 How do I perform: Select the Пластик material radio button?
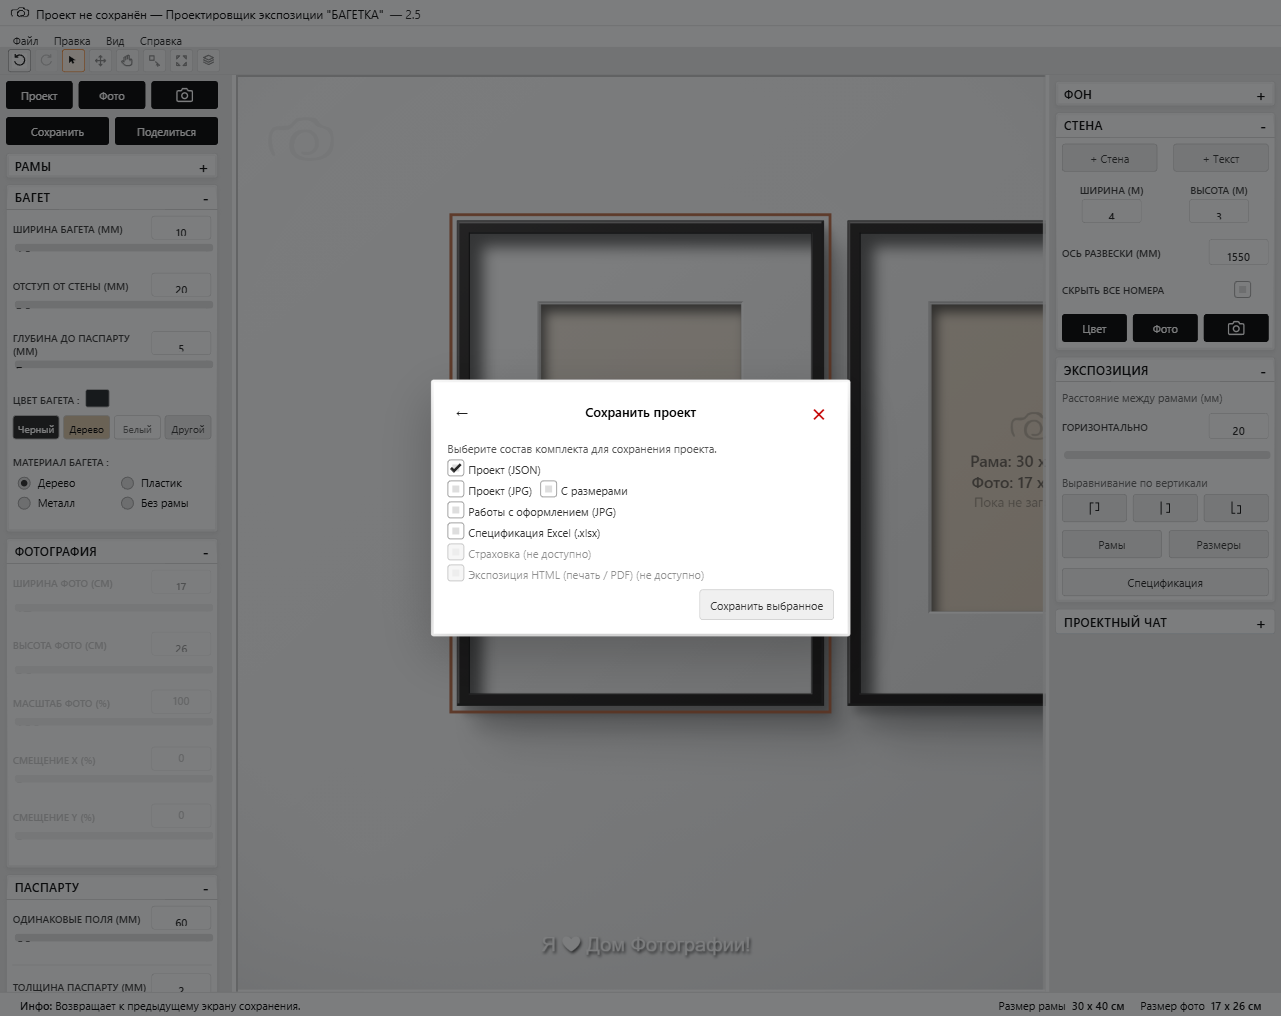click(x=127, y=483)
